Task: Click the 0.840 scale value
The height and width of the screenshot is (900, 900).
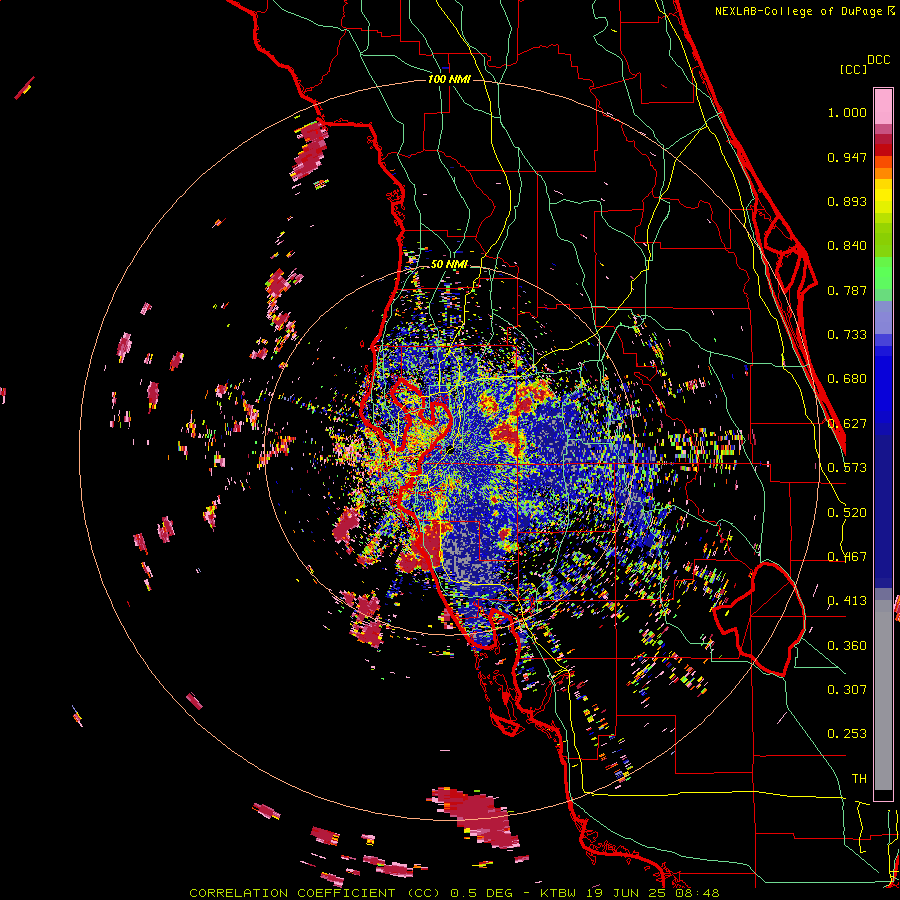Action: [847, 246]
